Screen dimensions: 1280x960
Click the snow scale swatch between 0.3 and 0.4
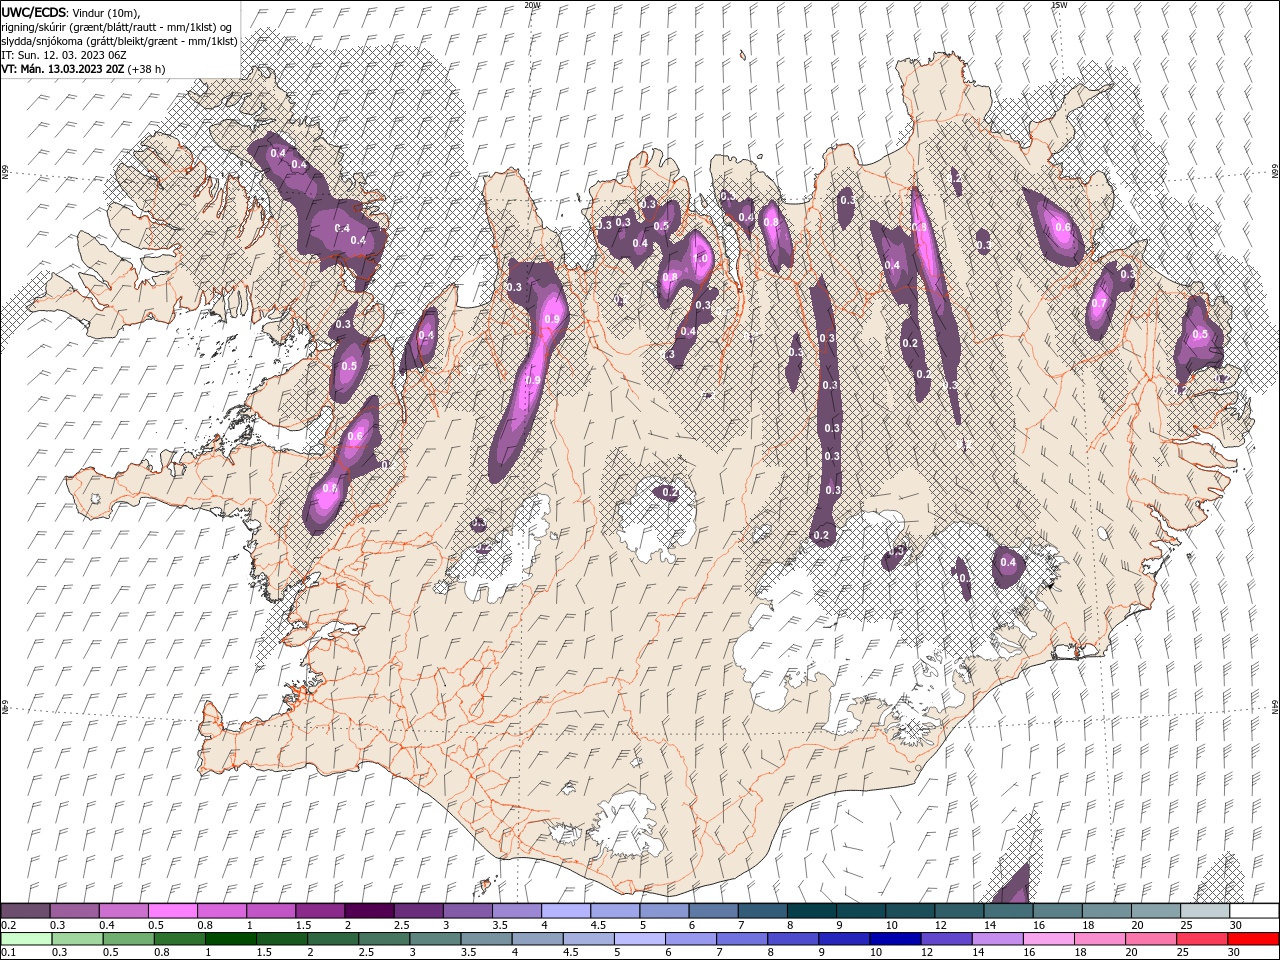(x=74, y=911)
